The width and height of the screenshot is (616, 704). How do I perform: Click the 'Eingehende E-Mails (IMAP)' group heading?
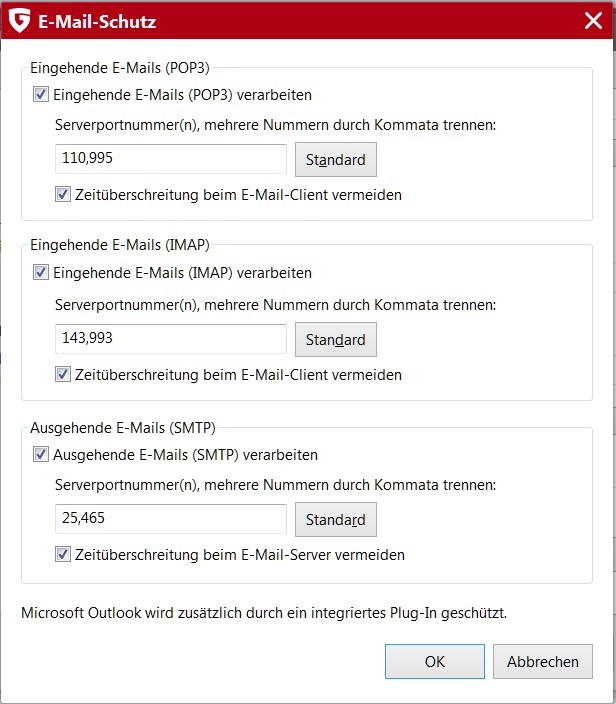(119, 245)
